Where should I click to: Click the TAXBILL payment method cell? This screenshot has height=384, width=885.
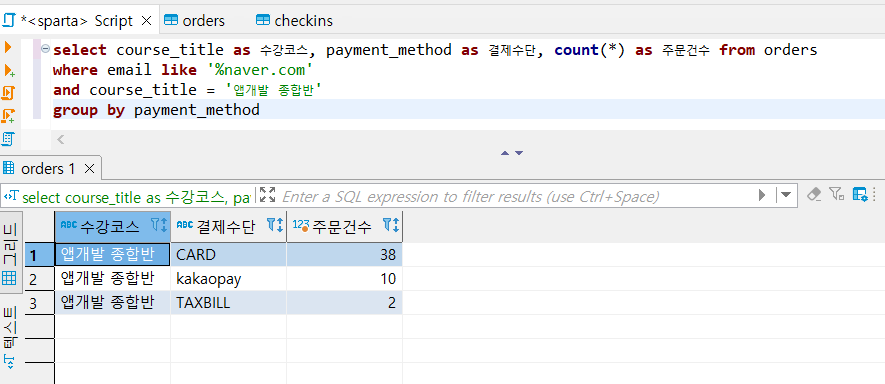[229, 303]
